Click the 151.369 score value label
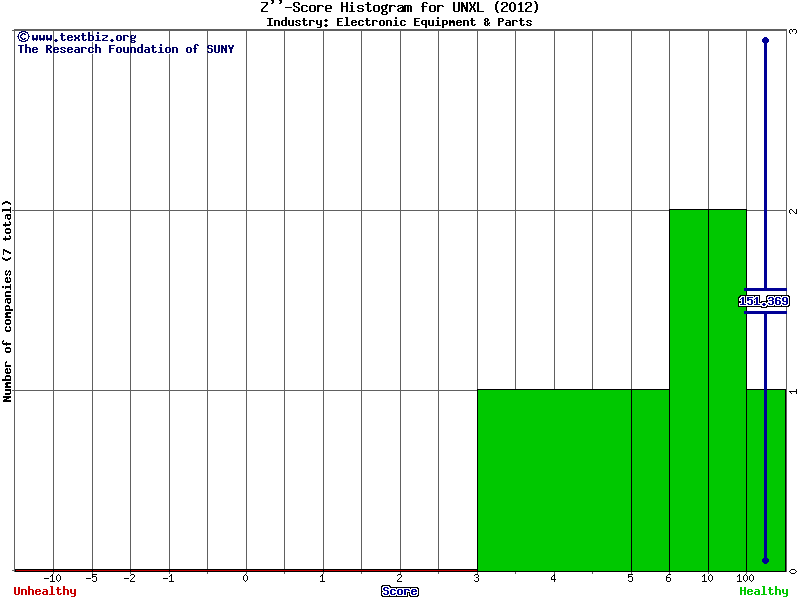 point(764,301)
